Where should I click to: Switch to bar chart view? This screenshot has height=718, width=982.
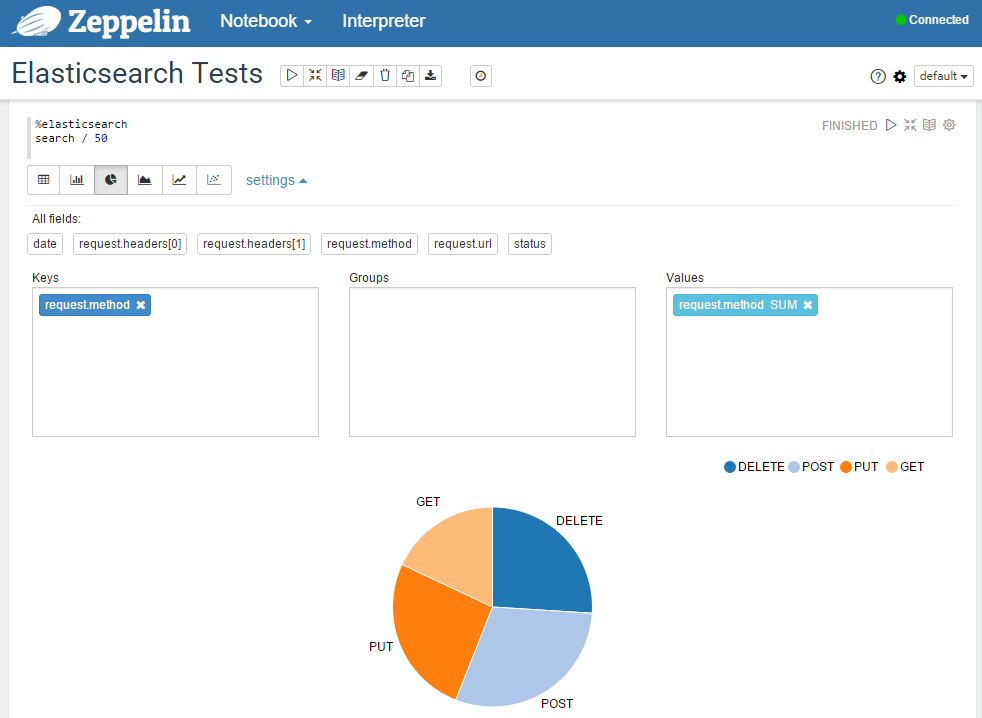[x=77, y=180]
